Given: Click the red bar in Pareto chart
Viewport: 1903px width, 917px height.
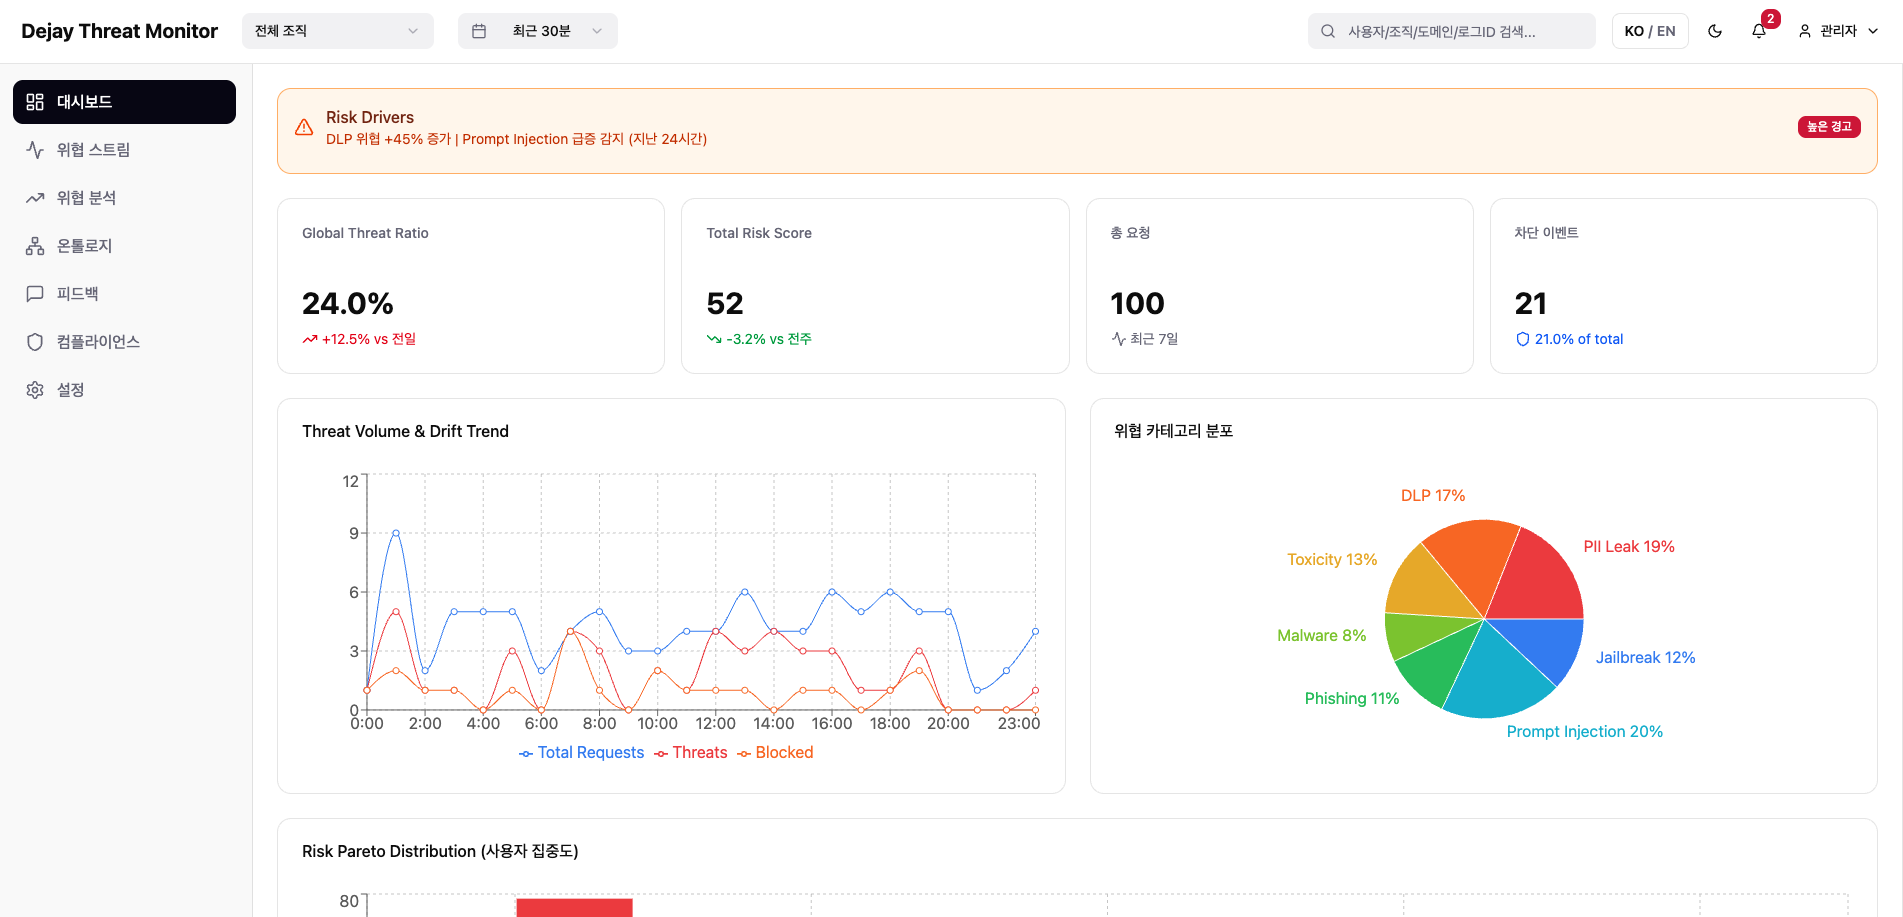Looking at the screenshot, I should 574,907.
